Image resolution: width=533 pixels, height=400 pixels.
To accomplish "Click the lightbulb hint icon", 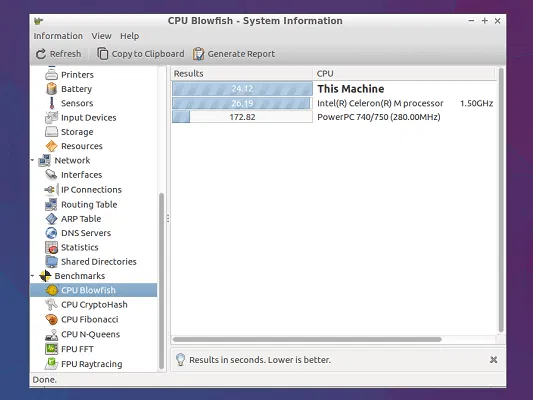I will click(180, 359).
